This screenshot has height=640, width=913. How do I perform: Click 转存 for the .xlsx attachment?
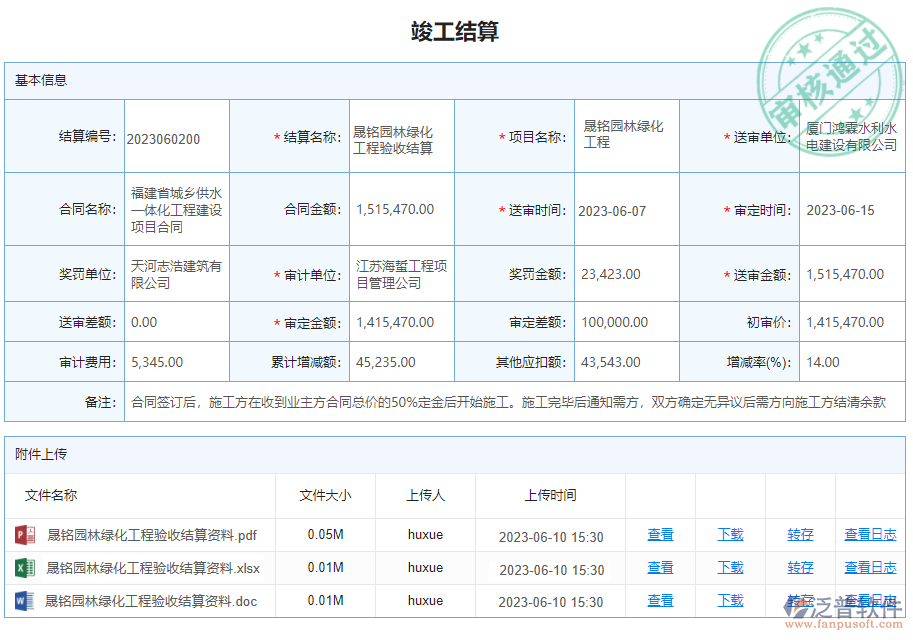tap(800, 568)
